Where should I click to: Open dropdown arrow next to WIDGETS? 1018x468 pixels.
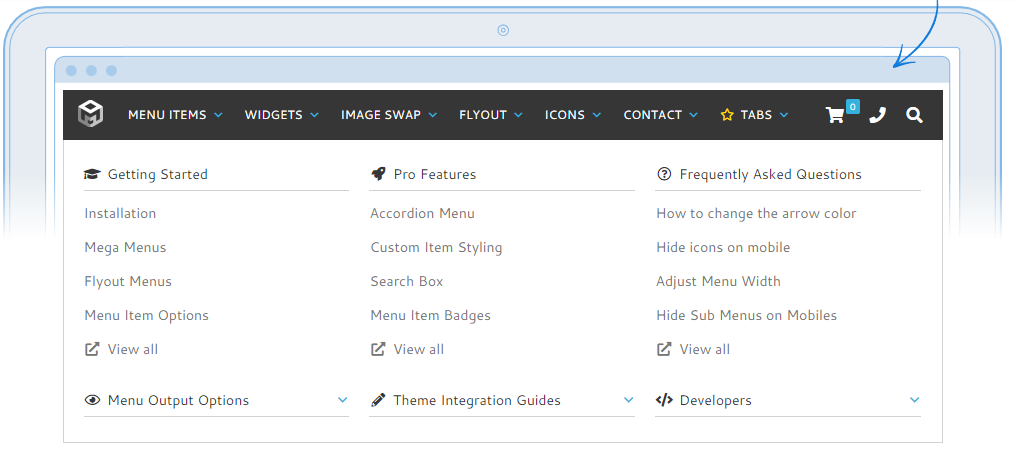point(314,115)
